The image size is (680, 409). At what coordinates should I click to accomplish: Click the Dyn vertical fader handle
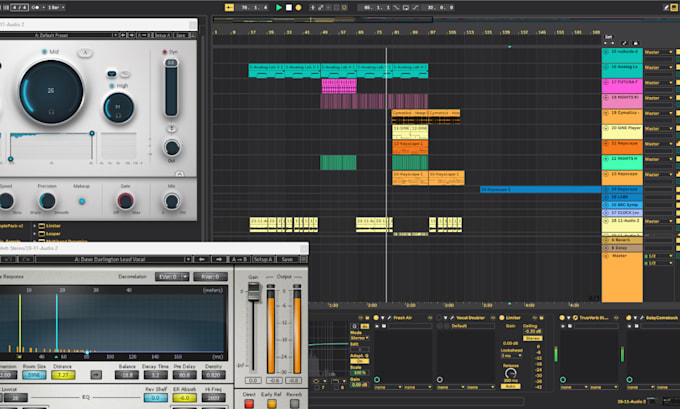(171, 63)
